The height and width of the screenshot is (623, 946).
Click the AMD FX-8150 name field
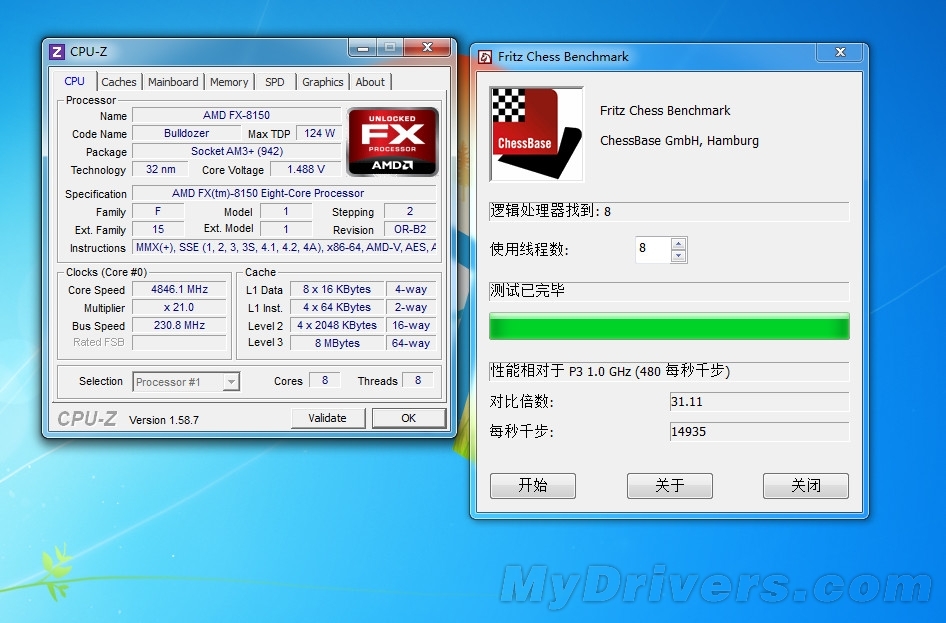(x=236, y=115)
